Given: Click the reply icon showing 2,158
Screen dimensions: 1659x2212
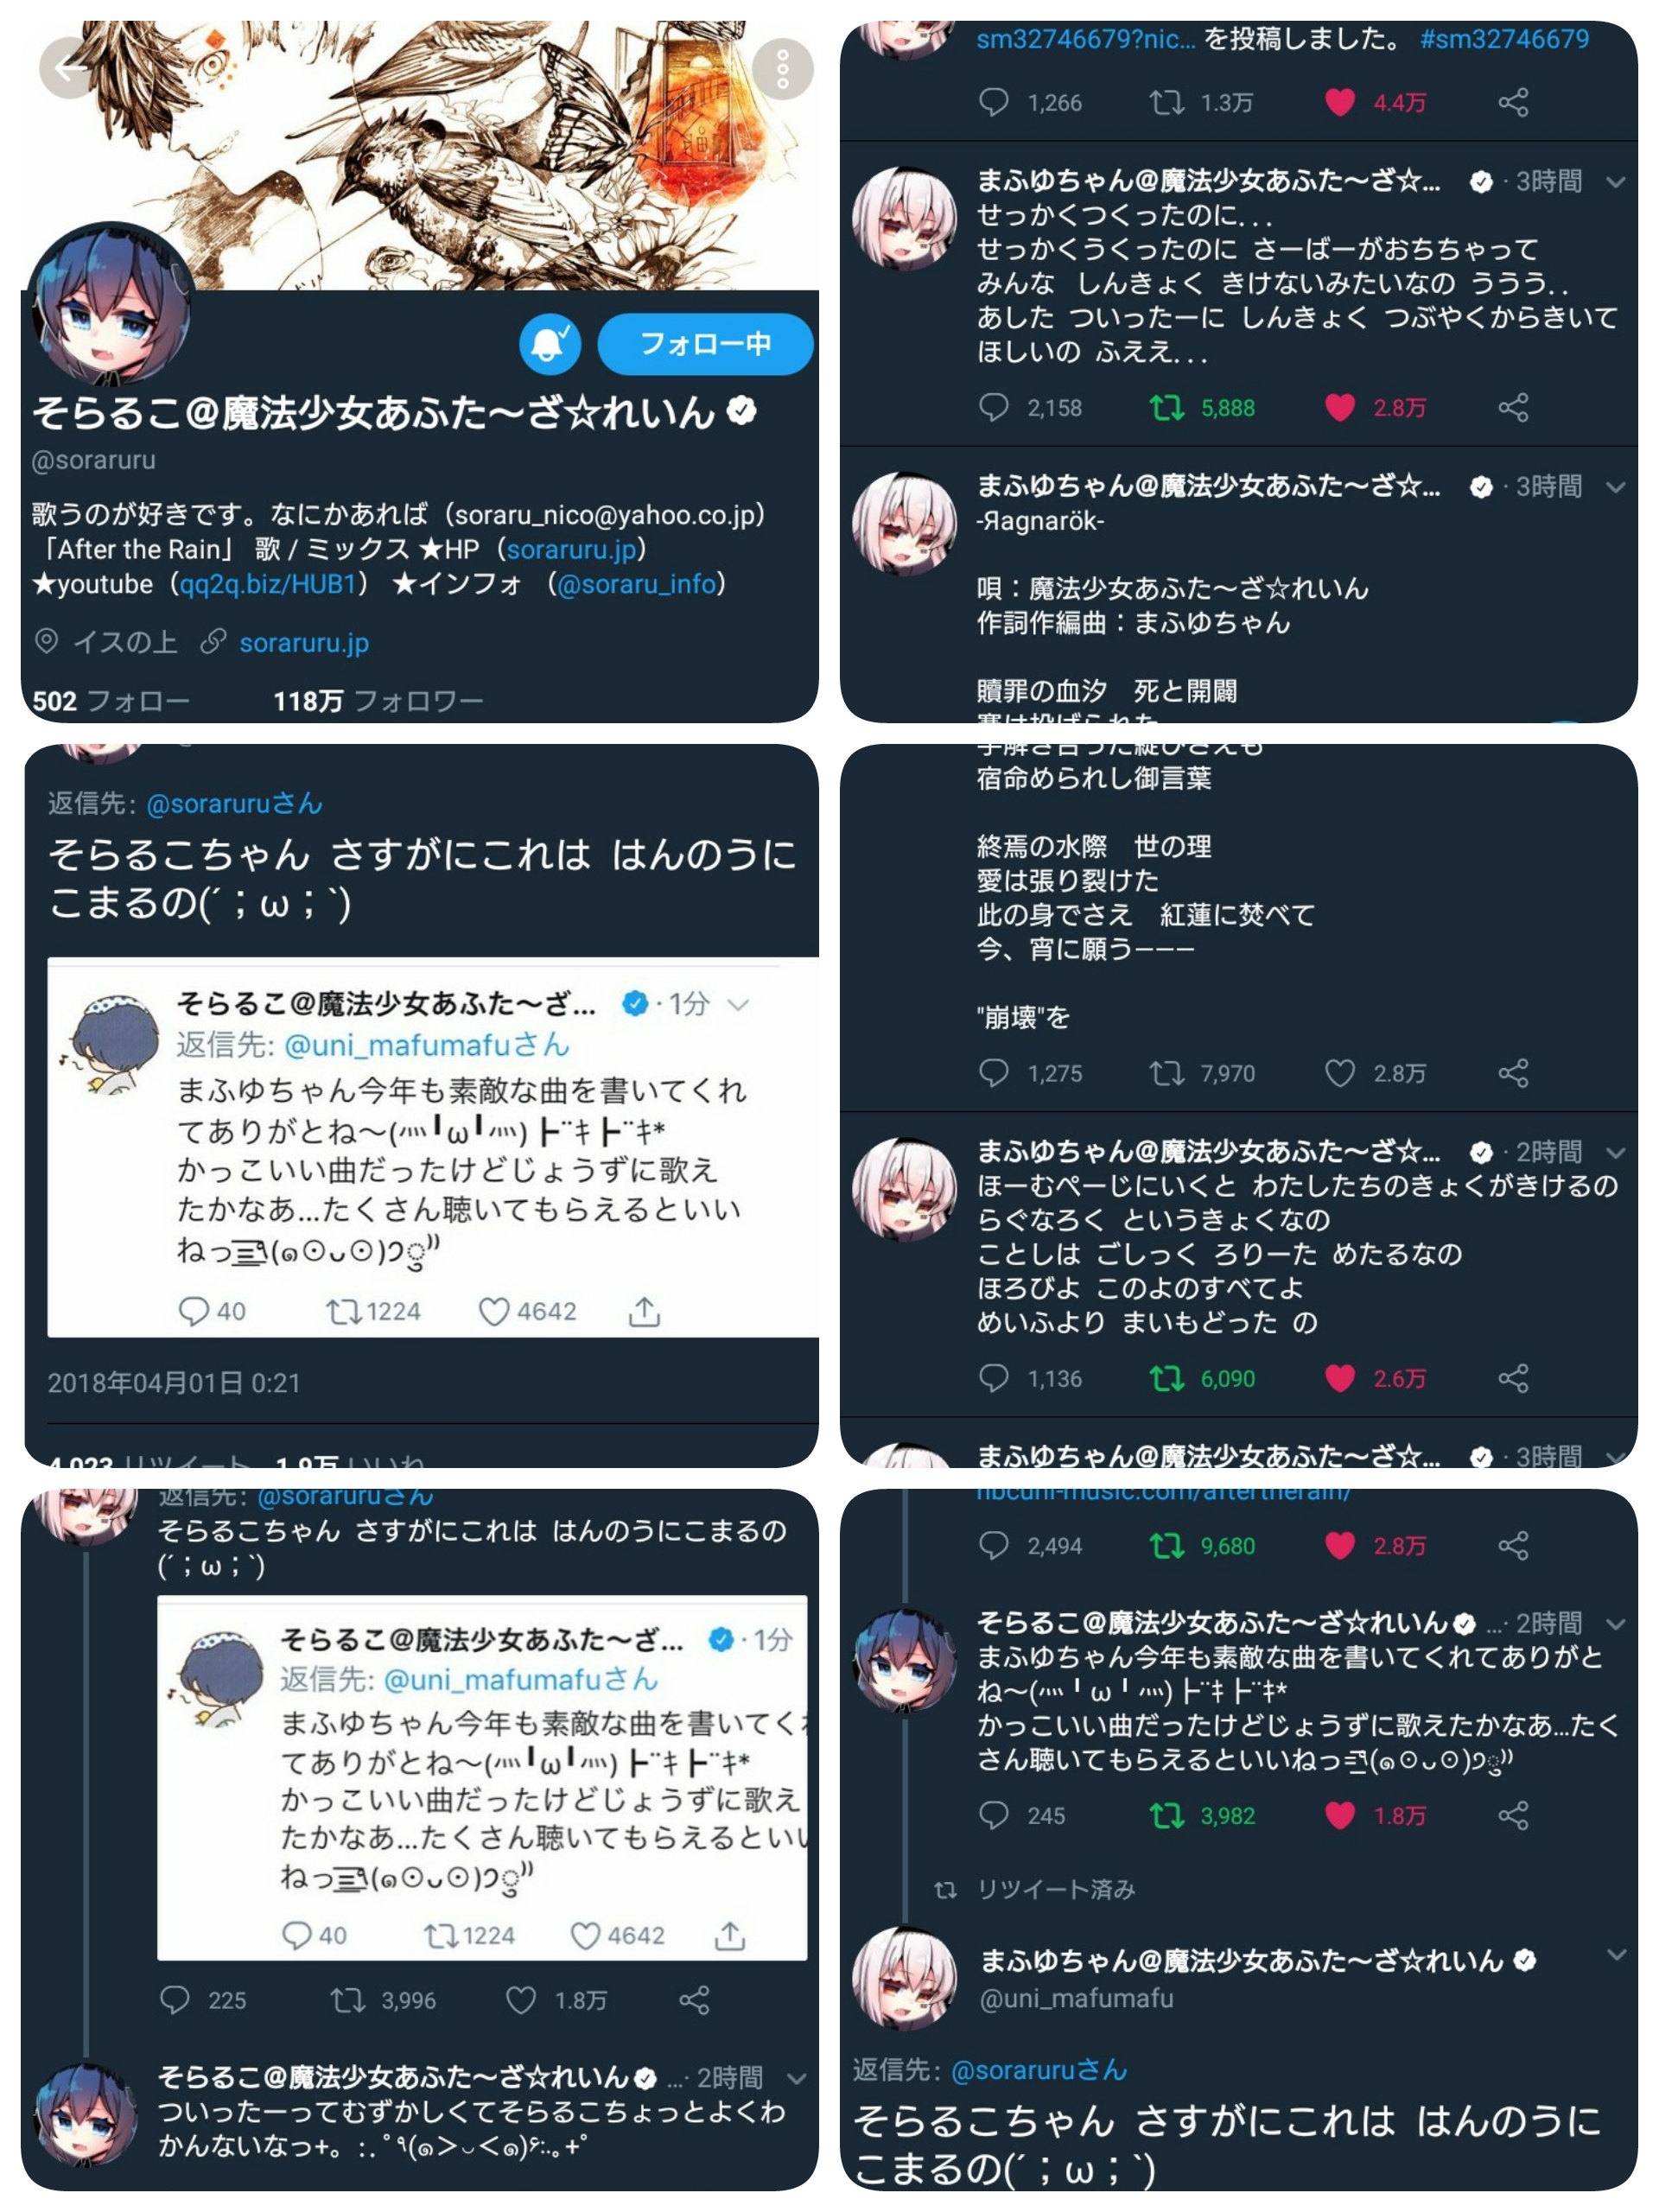Looking at the screenshot, I should (x=993, y=407).
